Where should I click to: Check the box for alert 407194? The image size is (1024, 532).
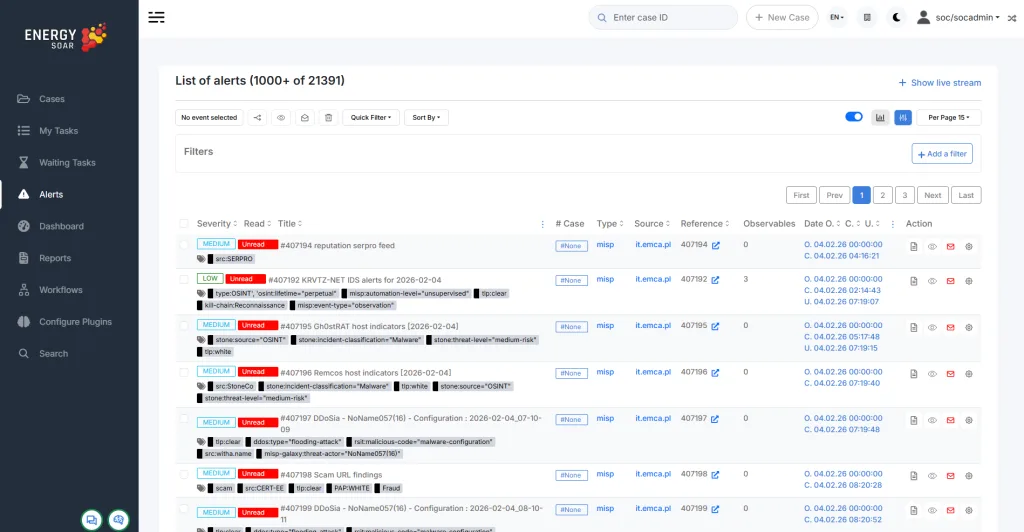(183, 244)
